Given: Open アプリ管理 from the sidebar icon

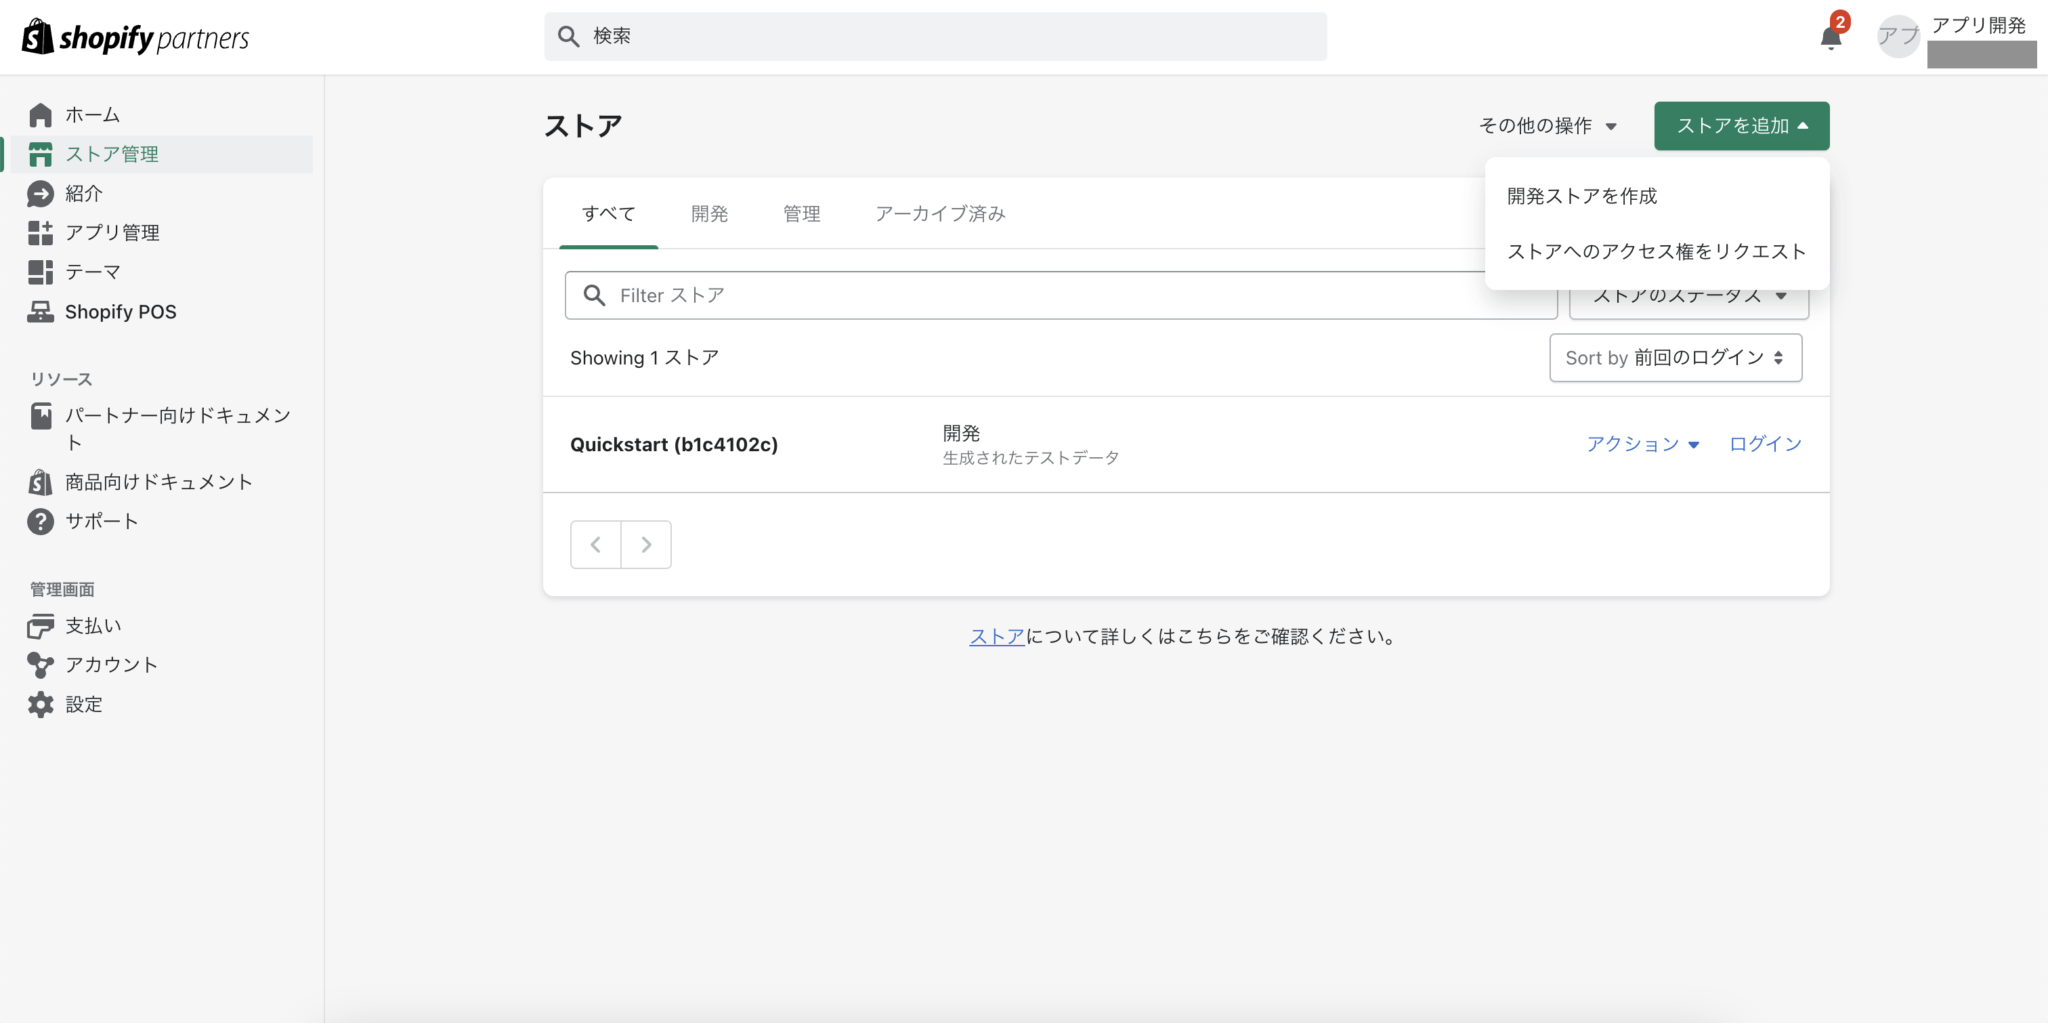Looking at the screenshot, I should pos(40,232).
